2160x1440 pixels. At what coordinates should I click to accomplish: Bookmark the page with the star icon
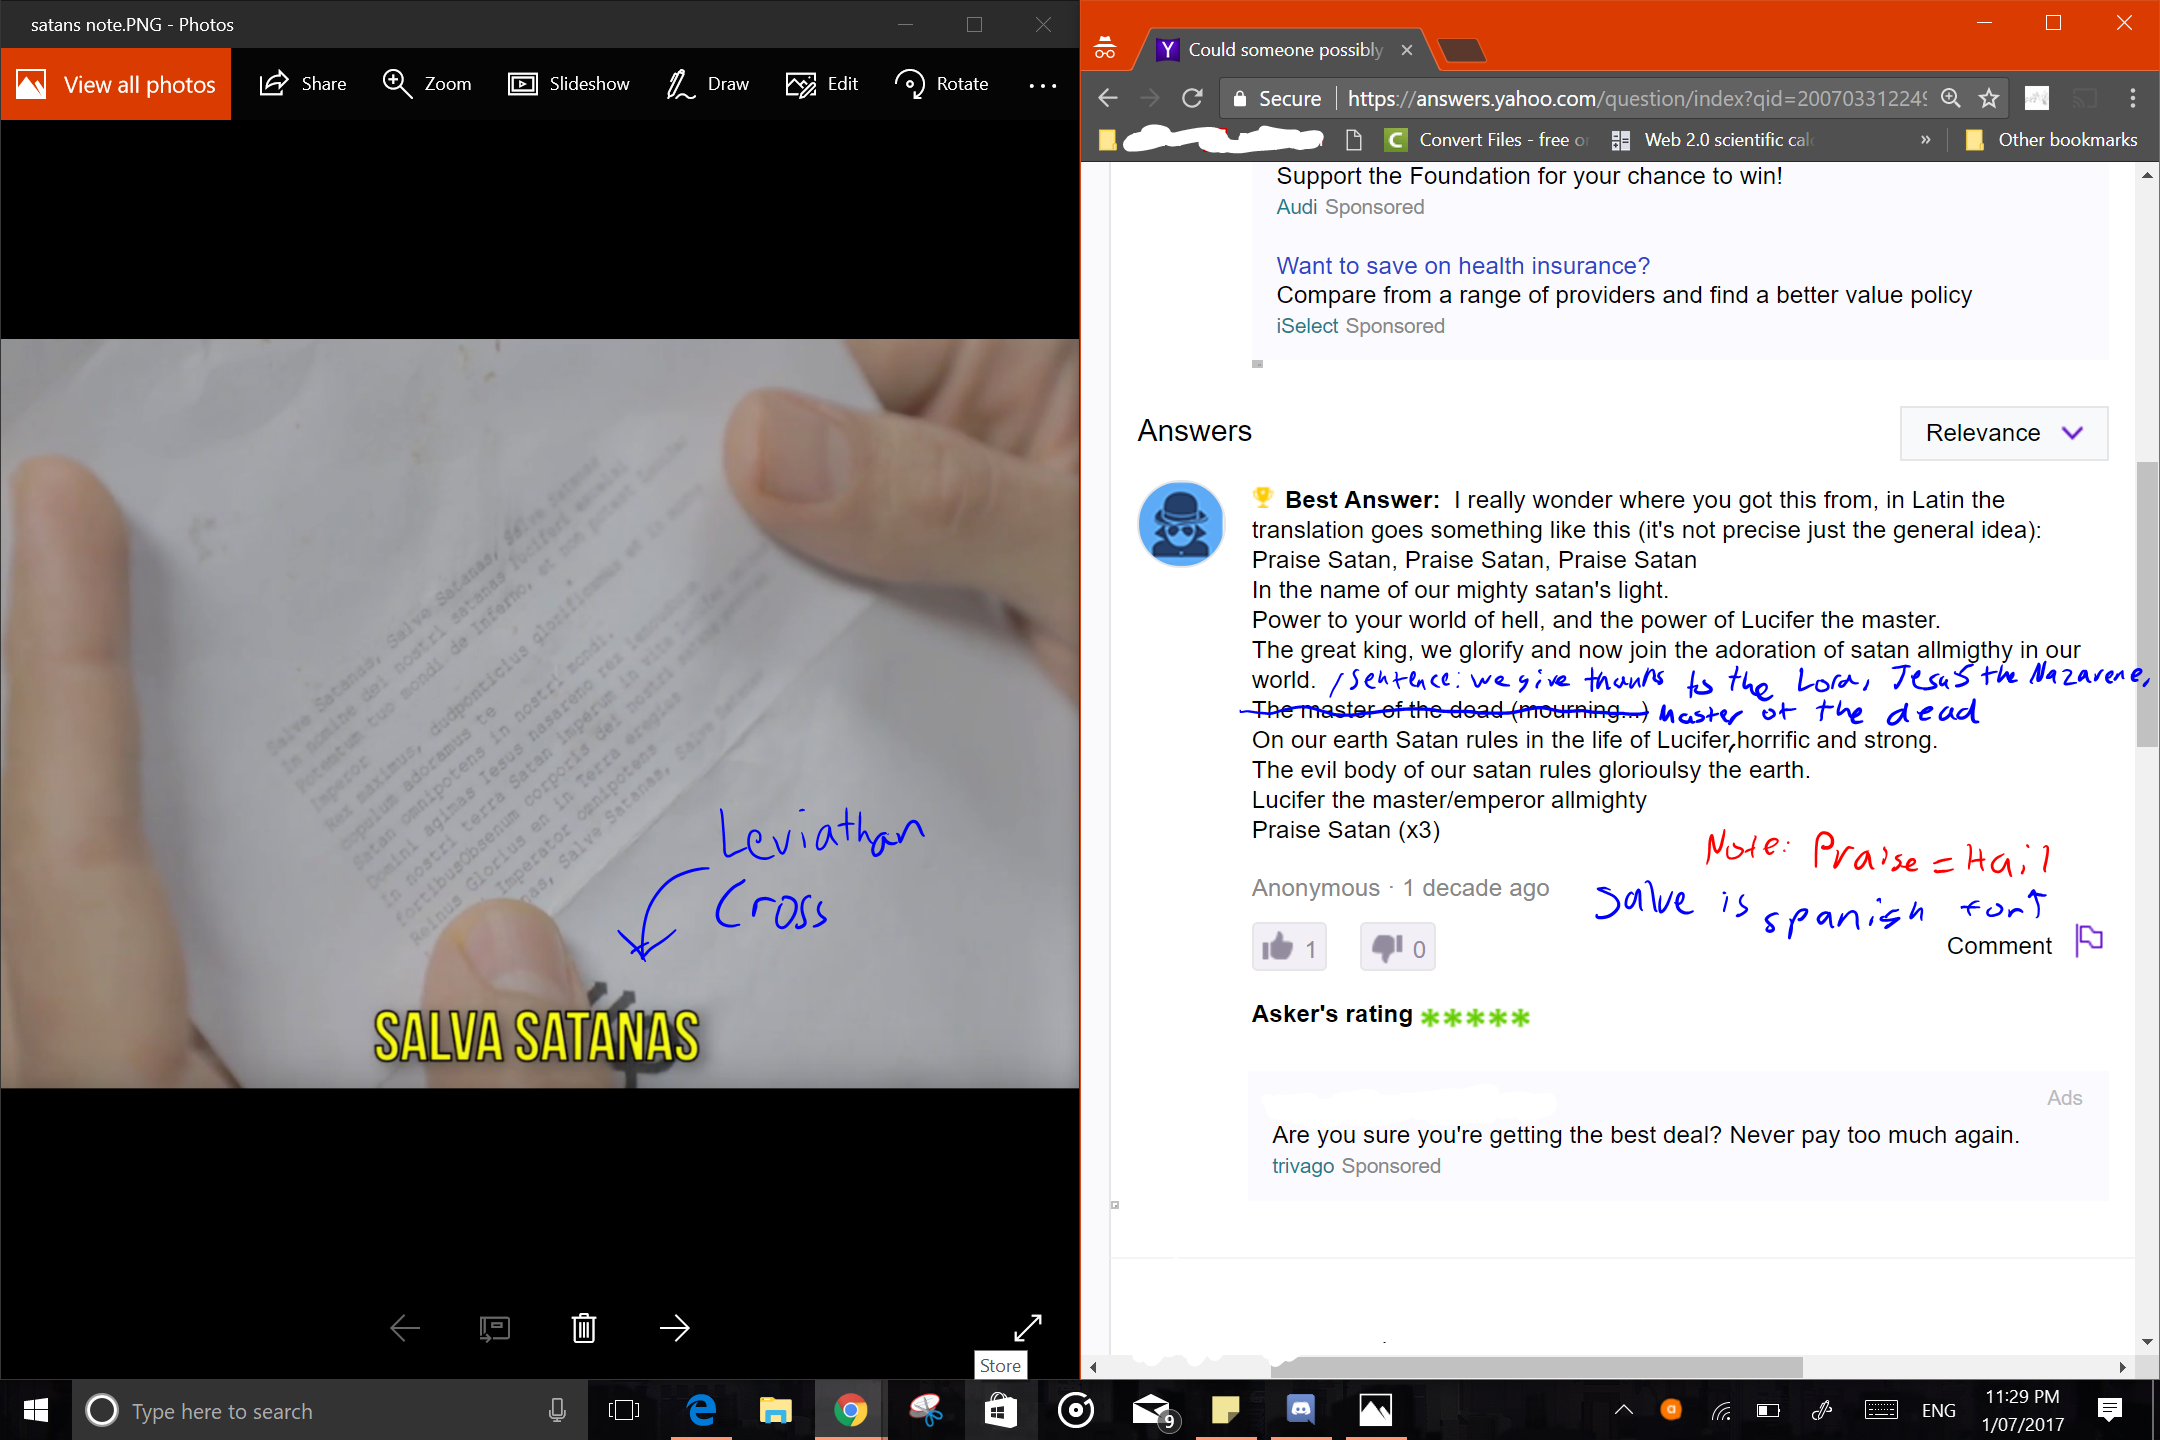pyautogui.click(x=1988, y=98)
